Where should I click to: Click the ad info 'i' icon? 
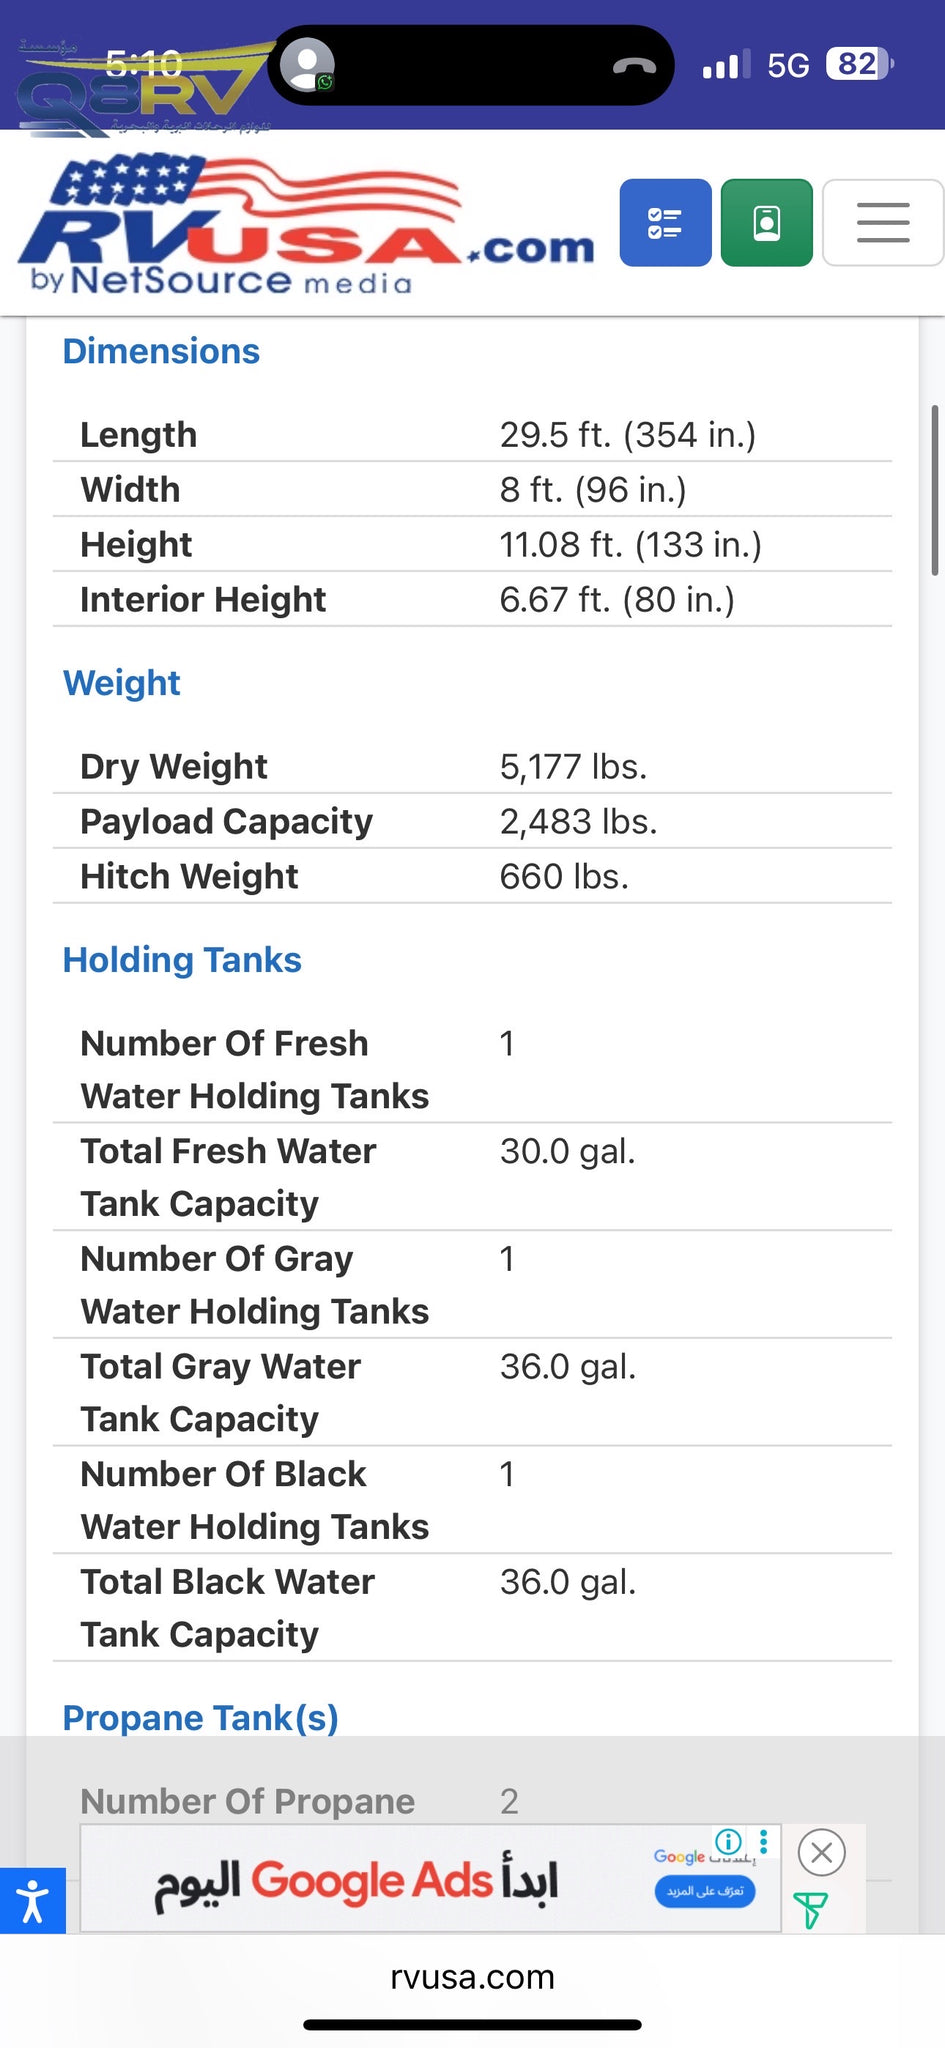coord(728,1841)
